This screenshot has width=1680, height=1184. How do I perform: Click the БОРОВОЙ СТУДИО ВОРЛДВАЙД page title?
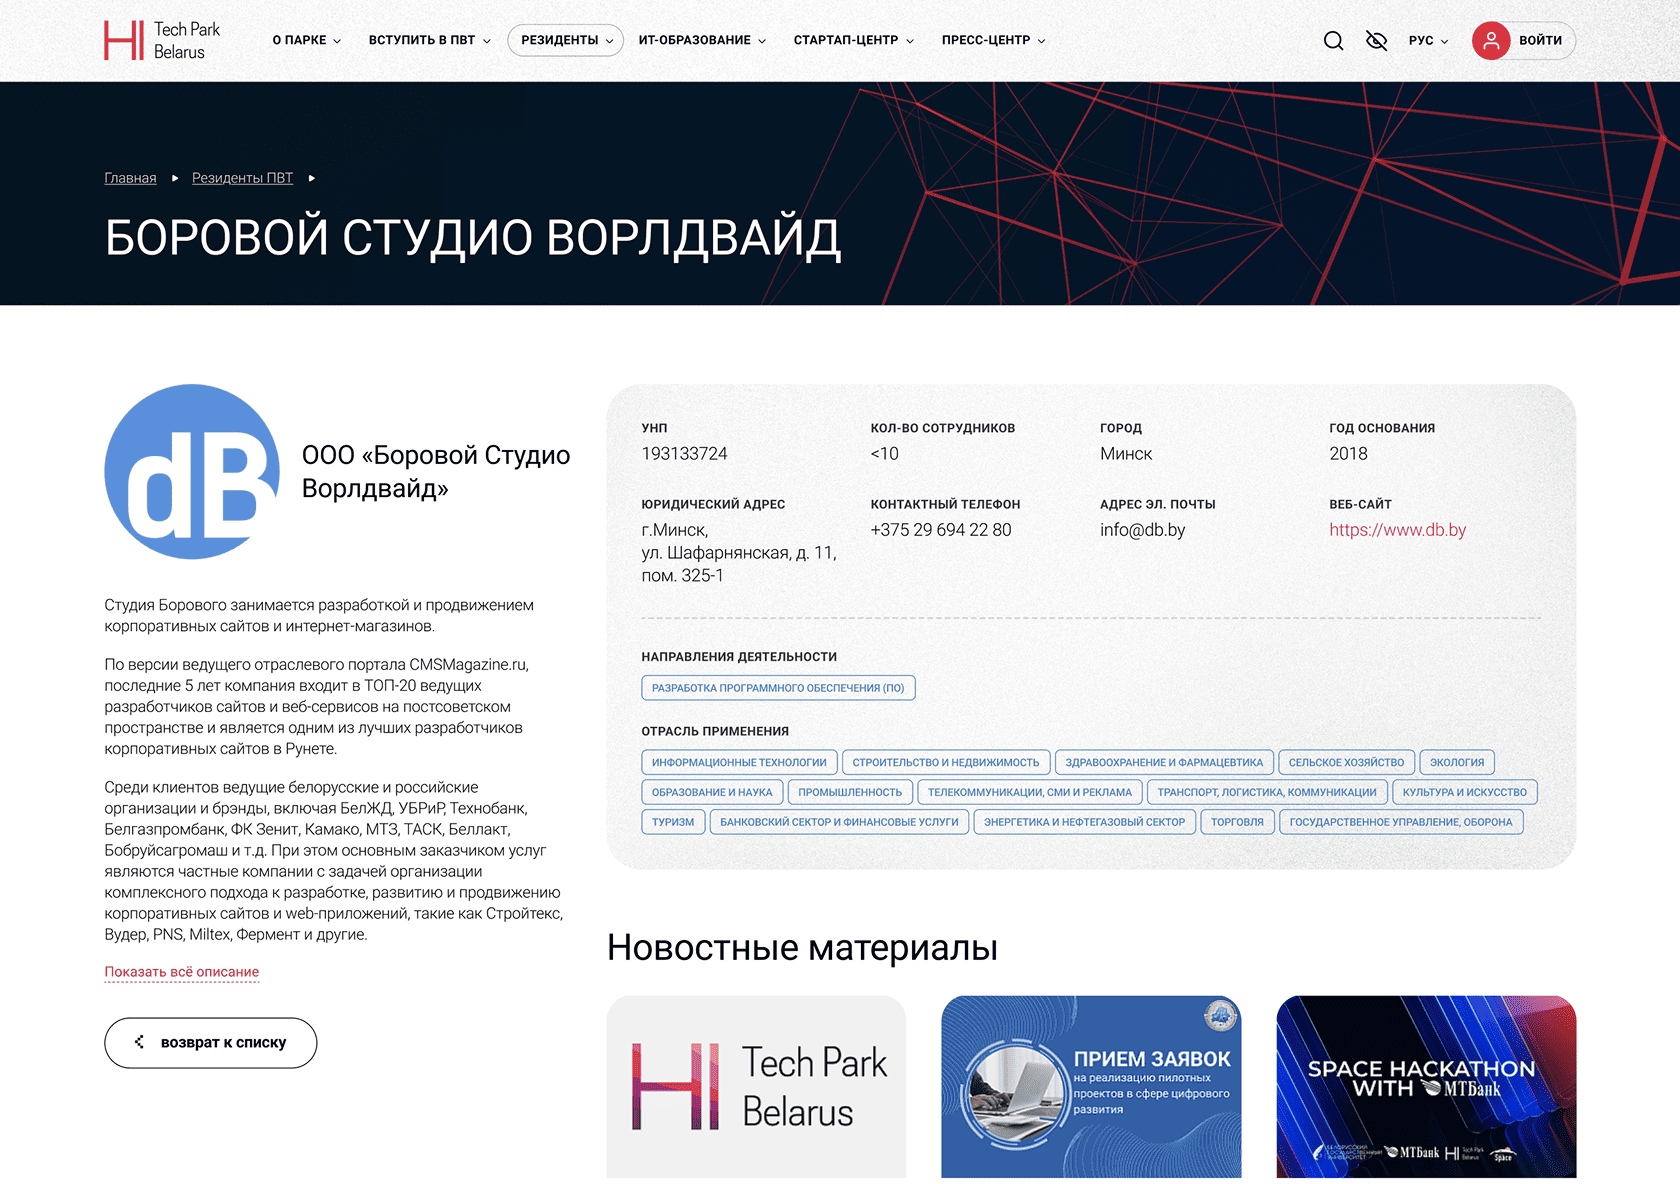pos(473,238)
